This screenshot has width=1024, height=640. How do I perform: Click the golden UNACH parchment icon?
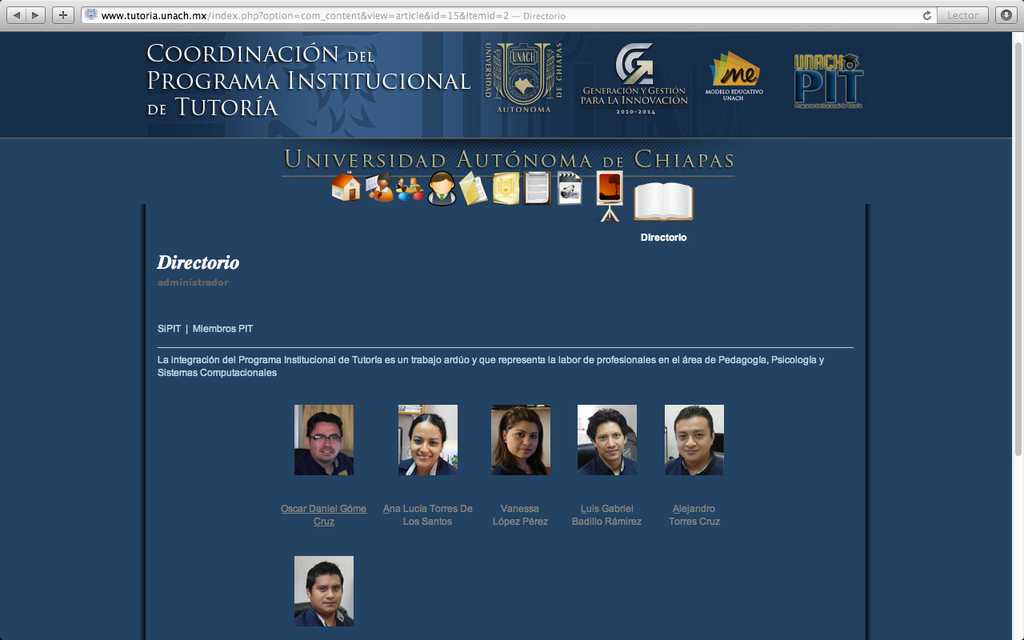point(506,188)
